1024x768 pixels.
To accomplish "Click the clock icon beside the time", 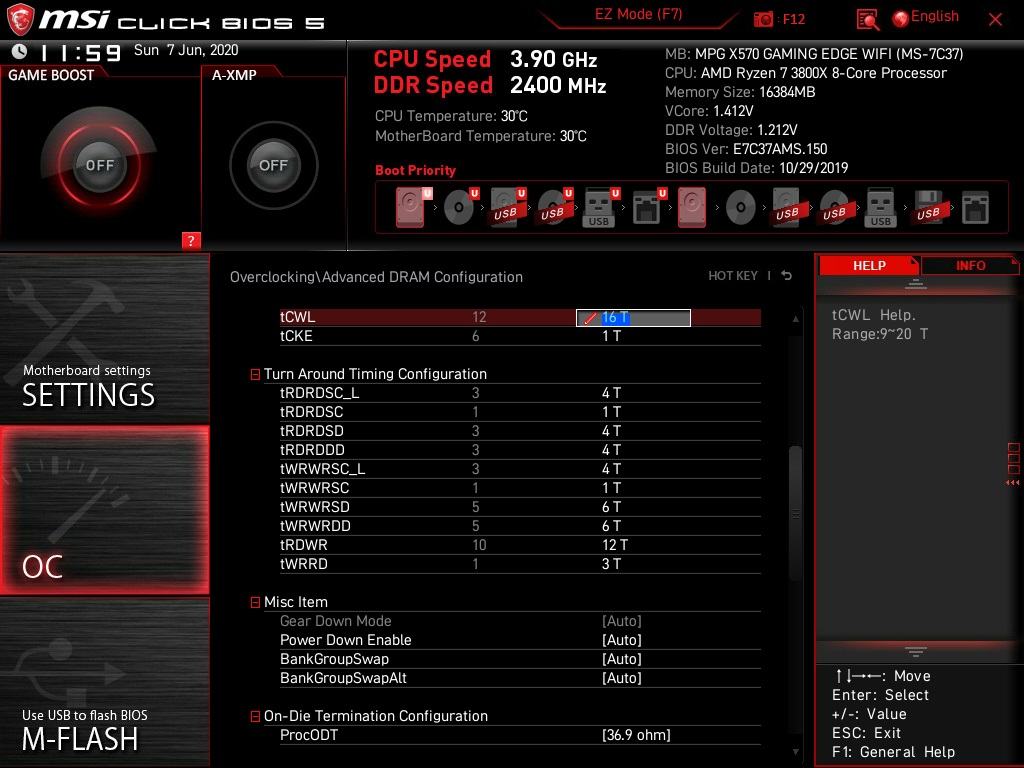I will click(x=20, y=51).
